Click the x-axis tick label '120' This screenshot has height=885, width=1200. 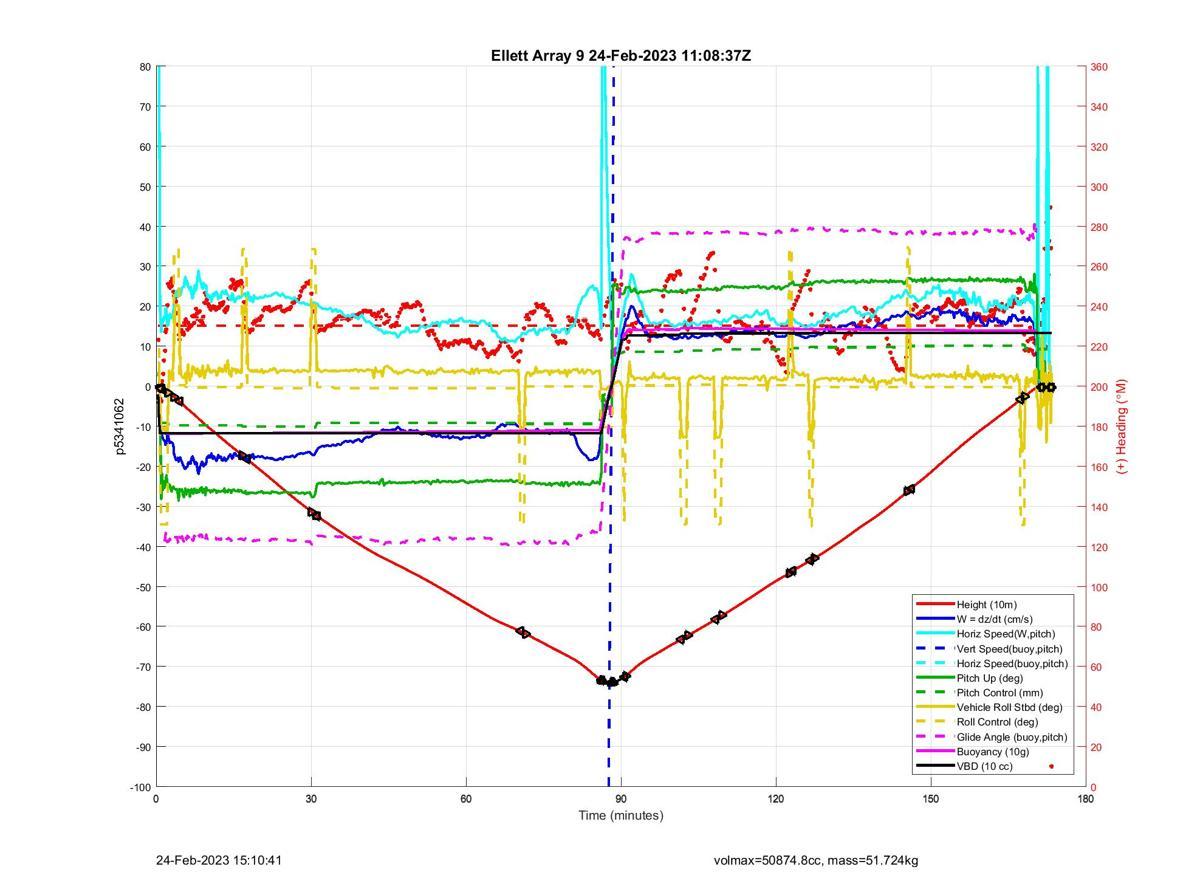pyautogui.click(x=776, y=799)
